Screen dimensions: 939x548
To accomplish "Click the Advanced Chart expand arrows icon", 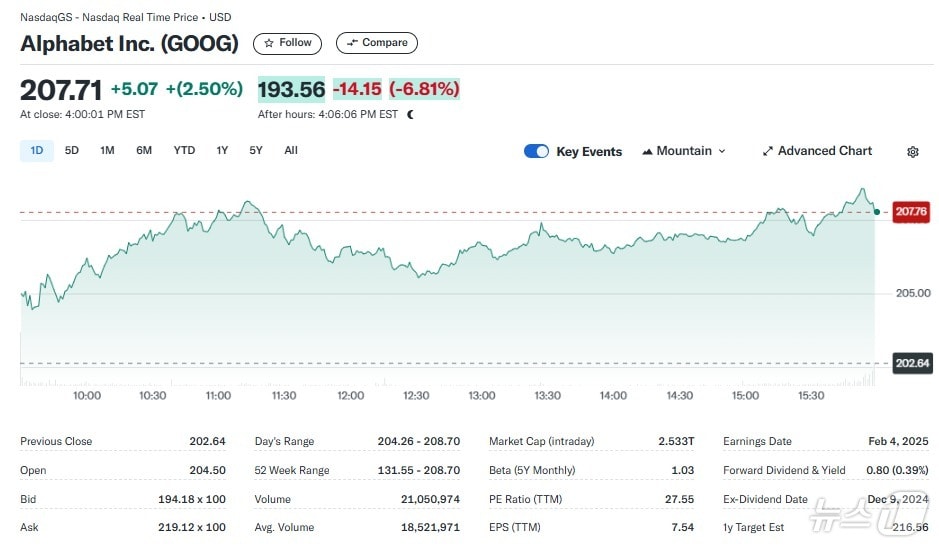I will [x=768, y=152].
